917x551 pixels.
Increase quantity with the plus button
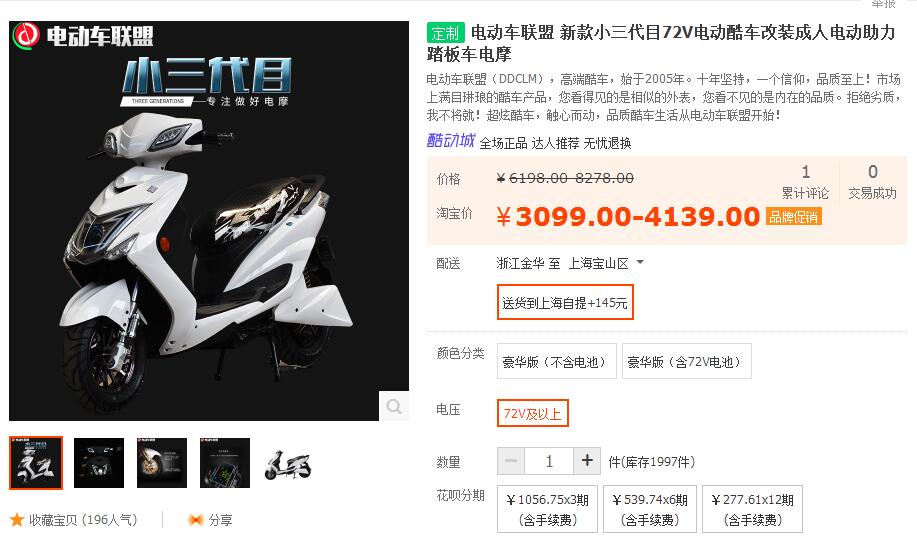coord(587,461)
